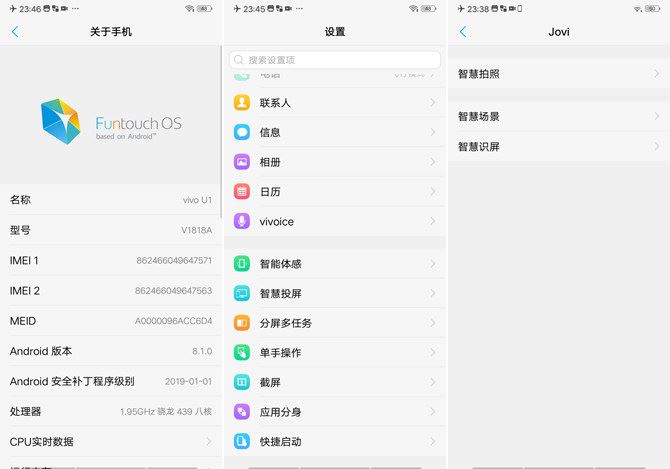Screen dimensions: 670x469
Task: Open chevron beside 智慧识屏
Action: pos(657,147)
